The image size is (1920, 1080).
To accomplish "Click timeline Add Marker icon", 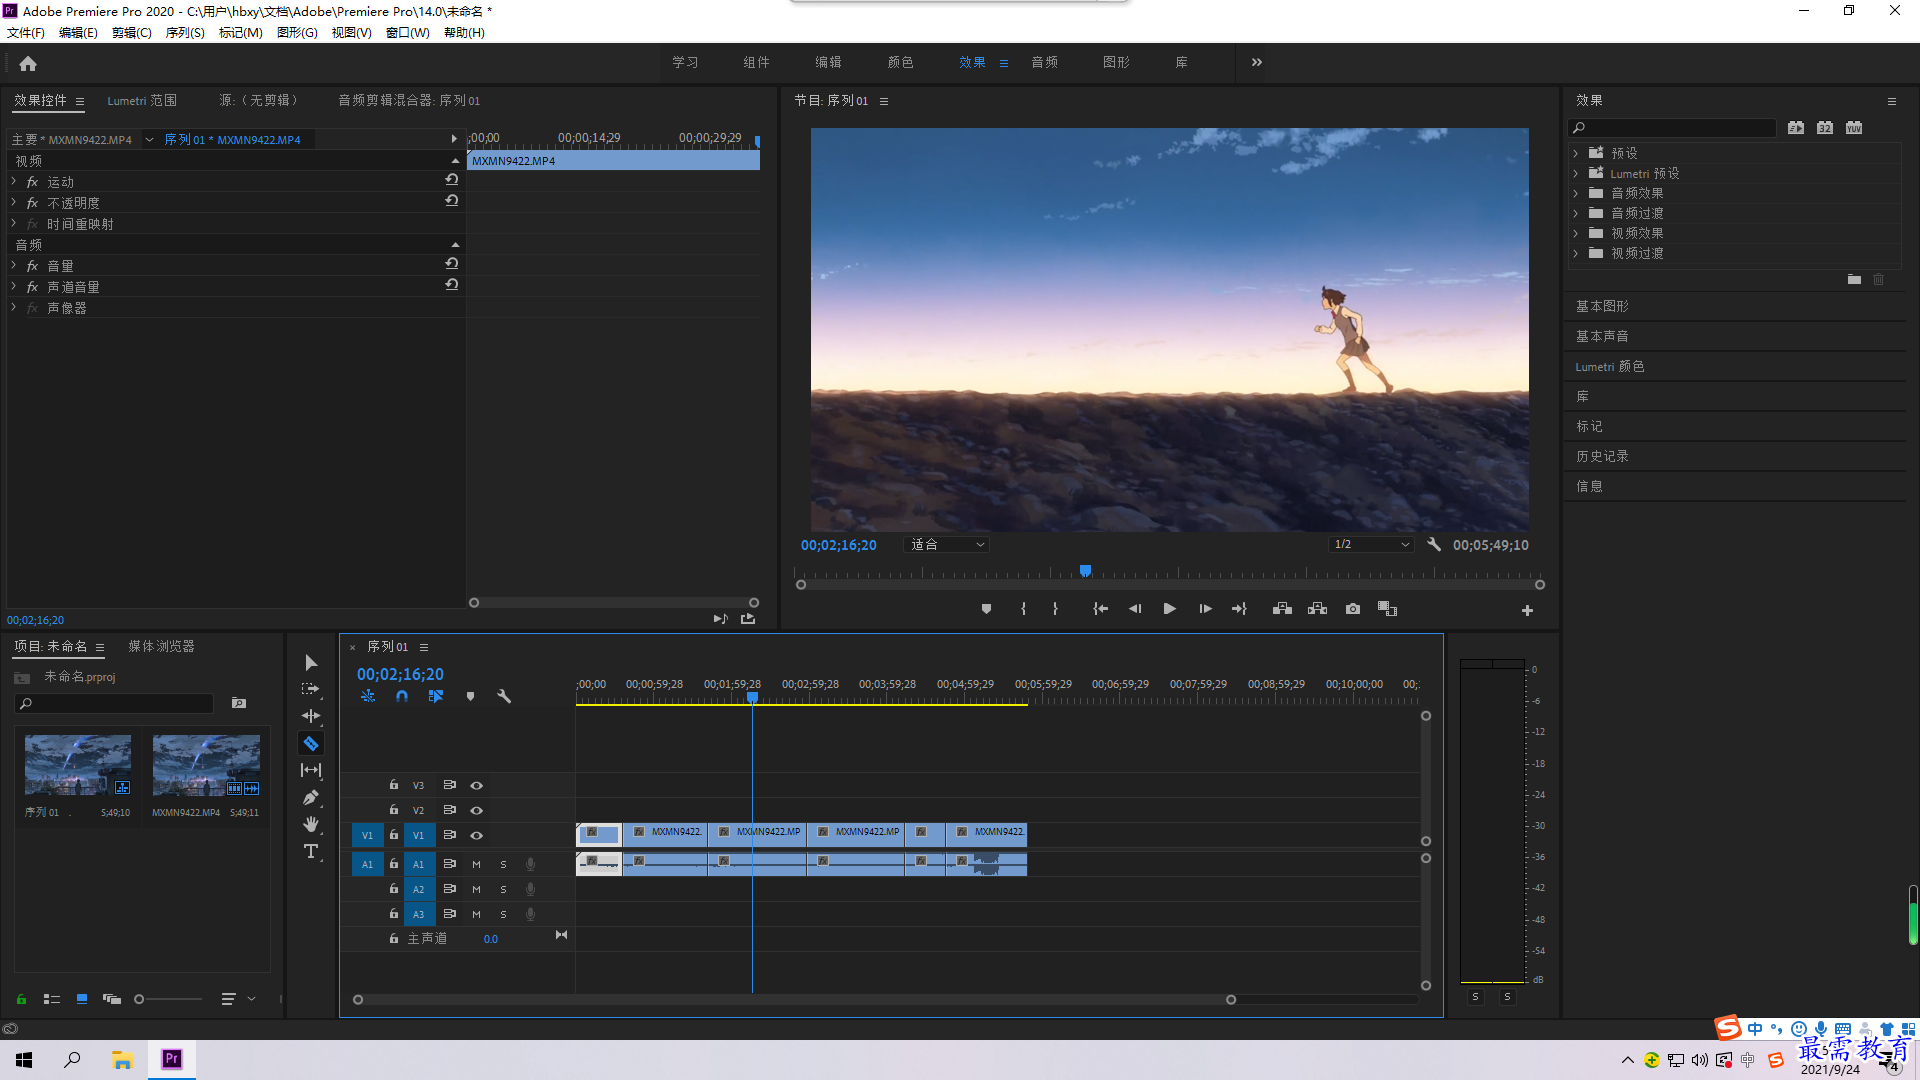I will (470, 696).
